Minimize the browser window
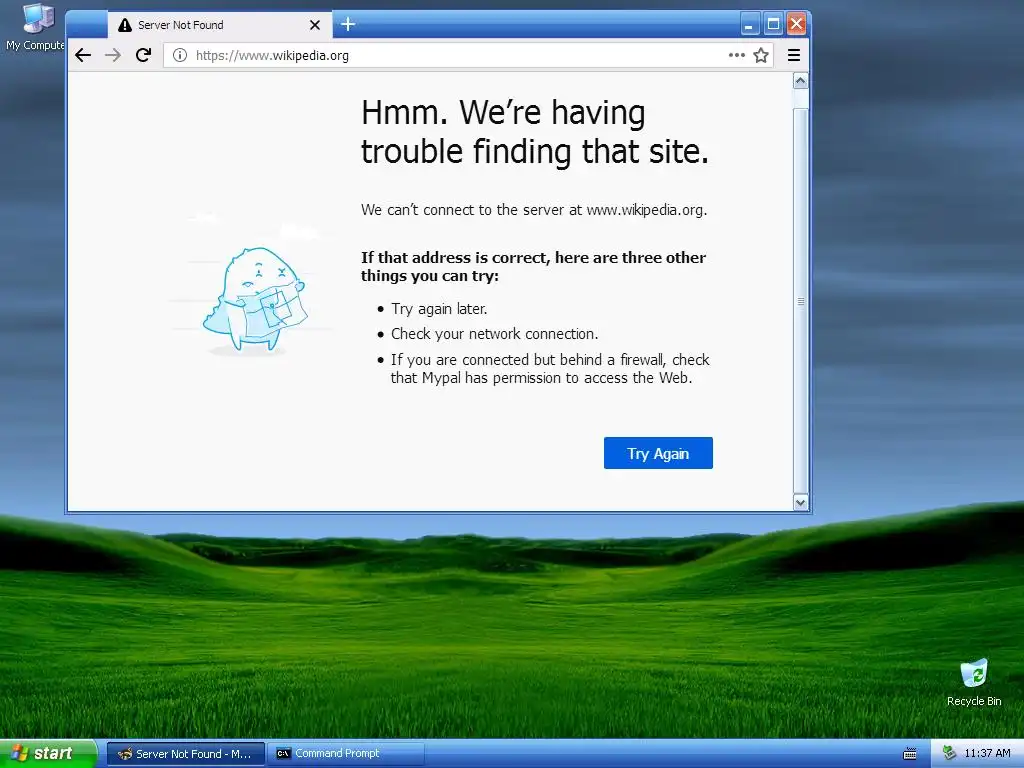The height and width of the screenshot is (768, 1024). coord(750,25)
